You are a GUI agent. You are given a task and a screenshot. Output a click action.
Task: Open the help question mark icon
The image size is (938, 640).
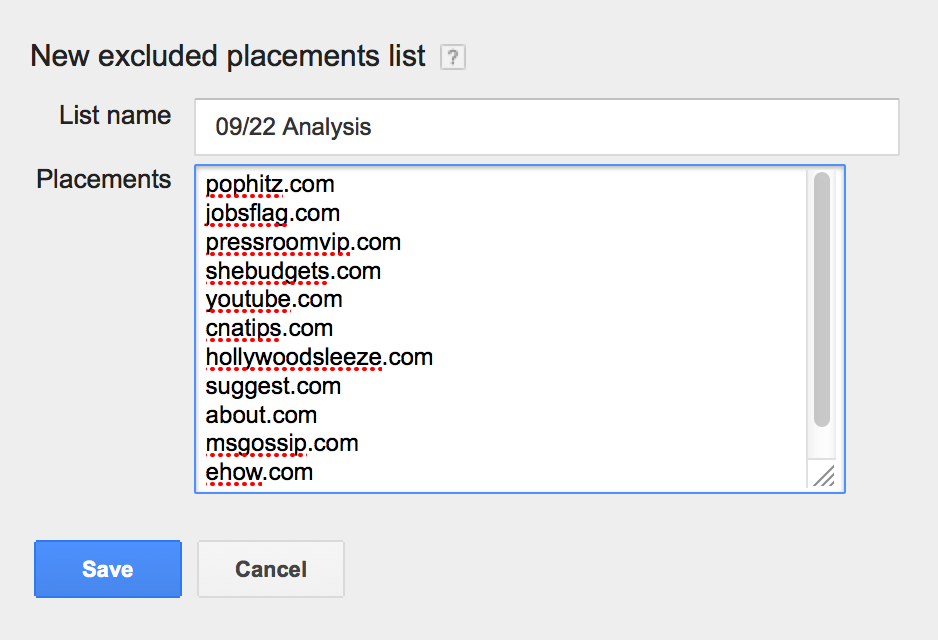(x=453, y=57)
